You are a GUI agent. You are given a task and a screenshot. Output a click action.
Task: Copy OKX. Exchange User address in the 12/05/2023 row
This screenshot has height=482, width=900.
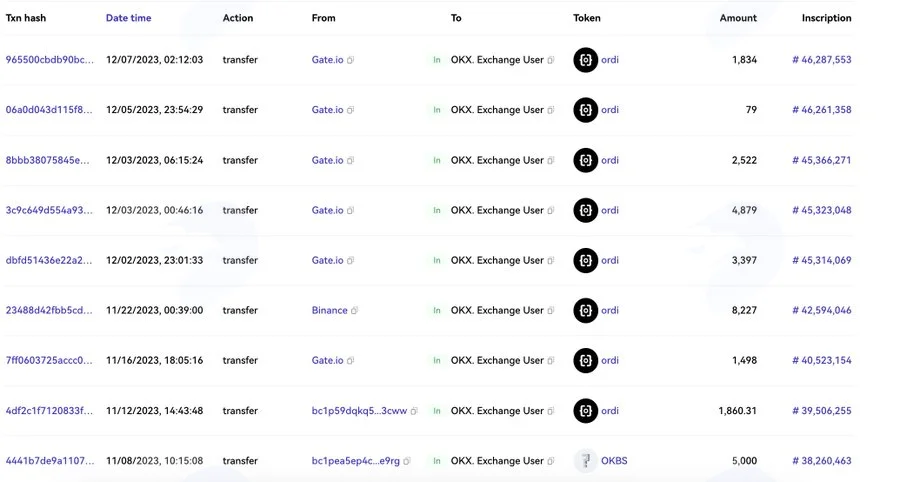(551, 110)
